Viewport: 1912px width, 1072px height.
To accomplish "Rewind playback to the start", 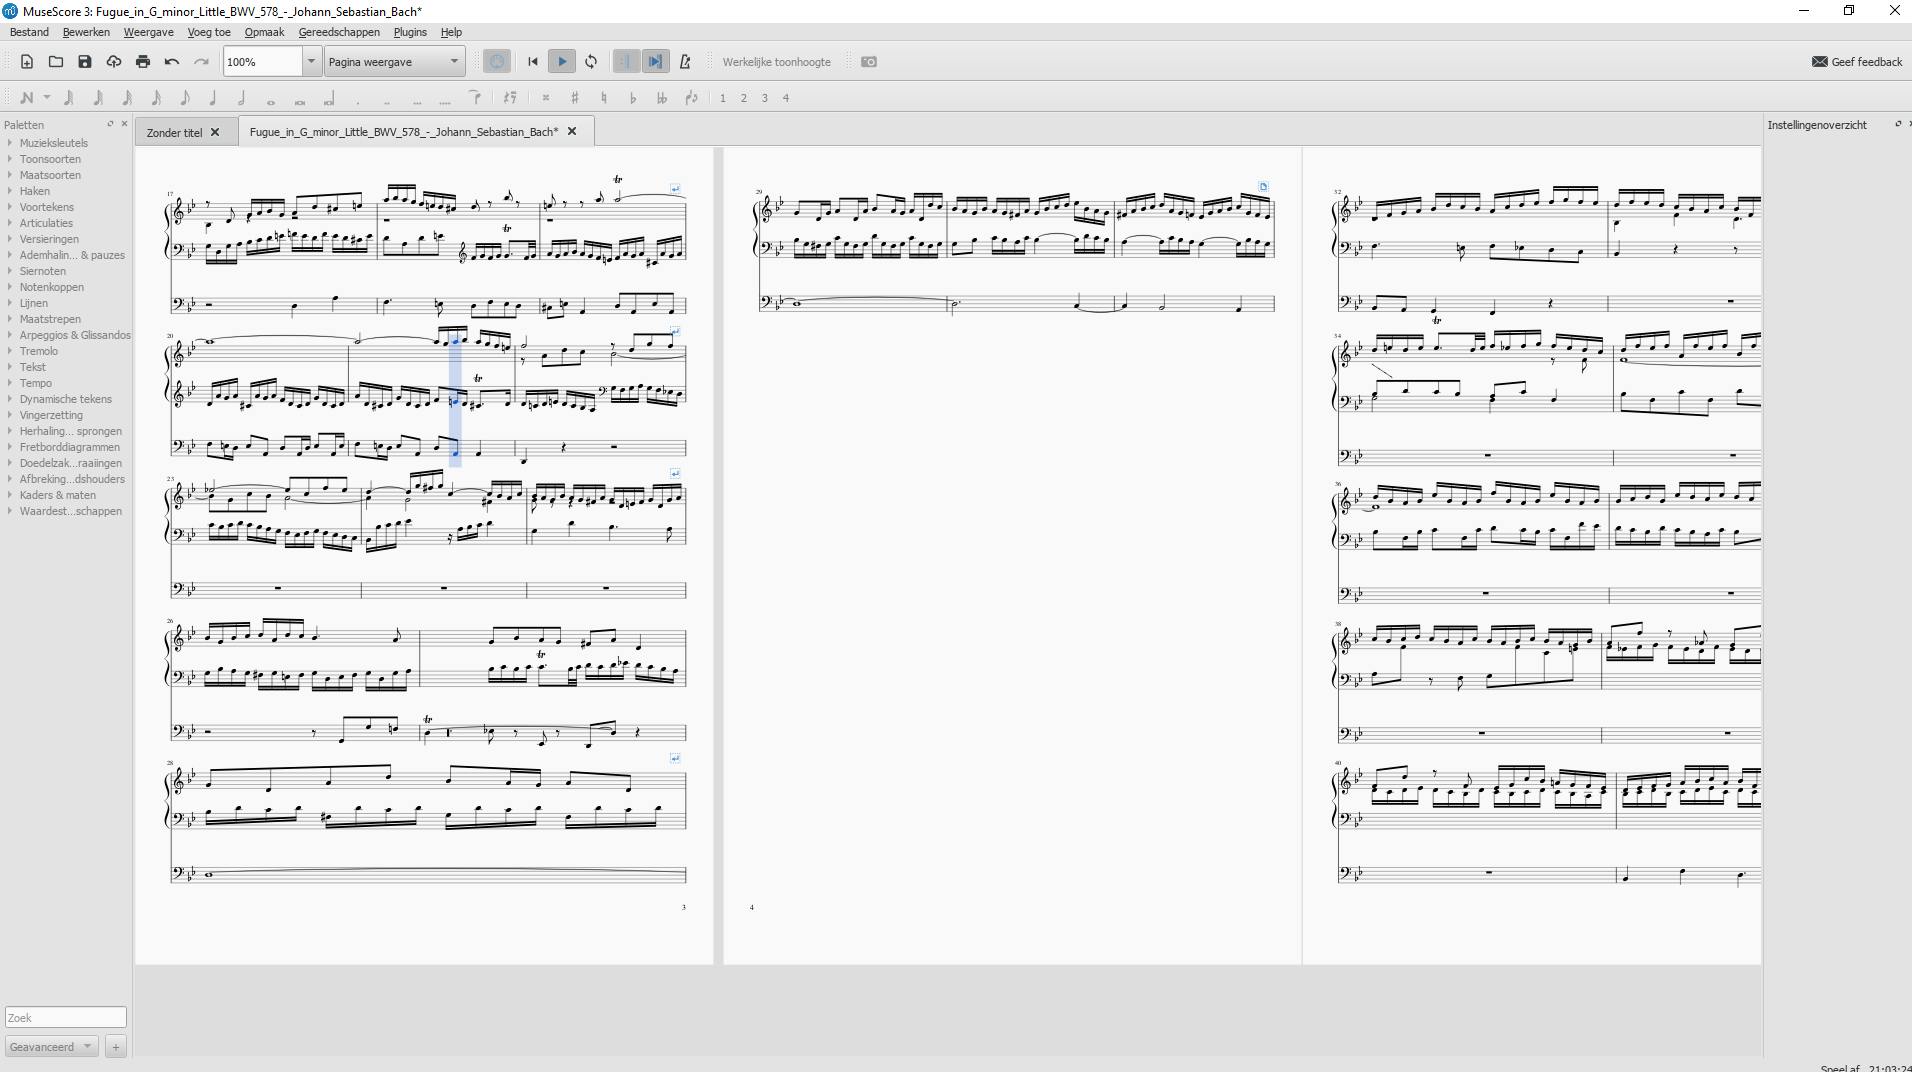I will click(533, 62).
